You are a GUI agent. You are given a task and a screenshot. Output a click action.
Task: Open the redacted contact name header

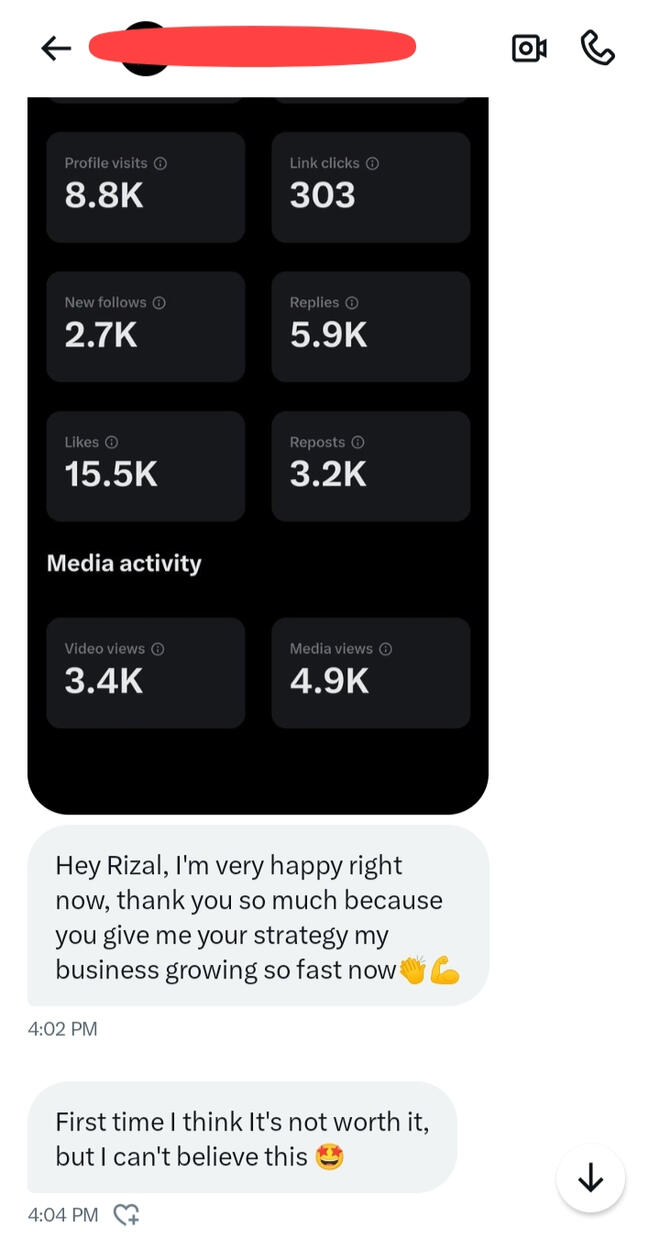252,47
